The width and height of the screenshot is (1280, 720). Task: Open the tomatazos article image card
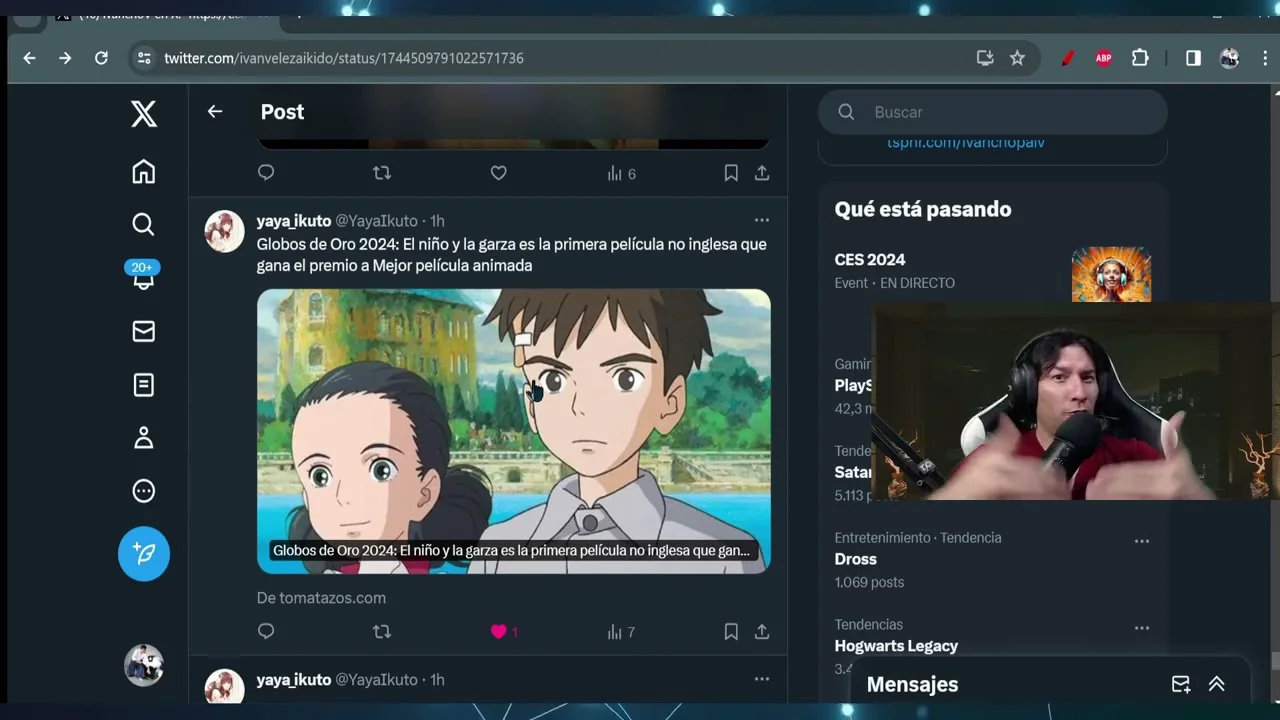coord(514,431)
